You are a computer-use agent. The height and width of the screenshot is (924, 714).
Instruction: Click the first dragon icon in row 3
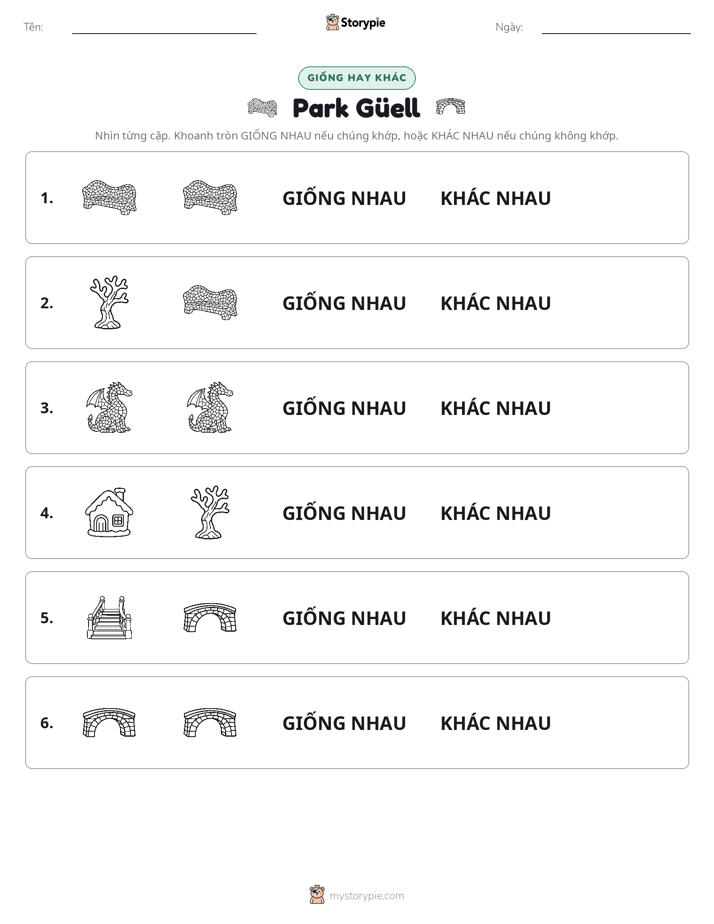pyautogui.click(x=110, y=407)
